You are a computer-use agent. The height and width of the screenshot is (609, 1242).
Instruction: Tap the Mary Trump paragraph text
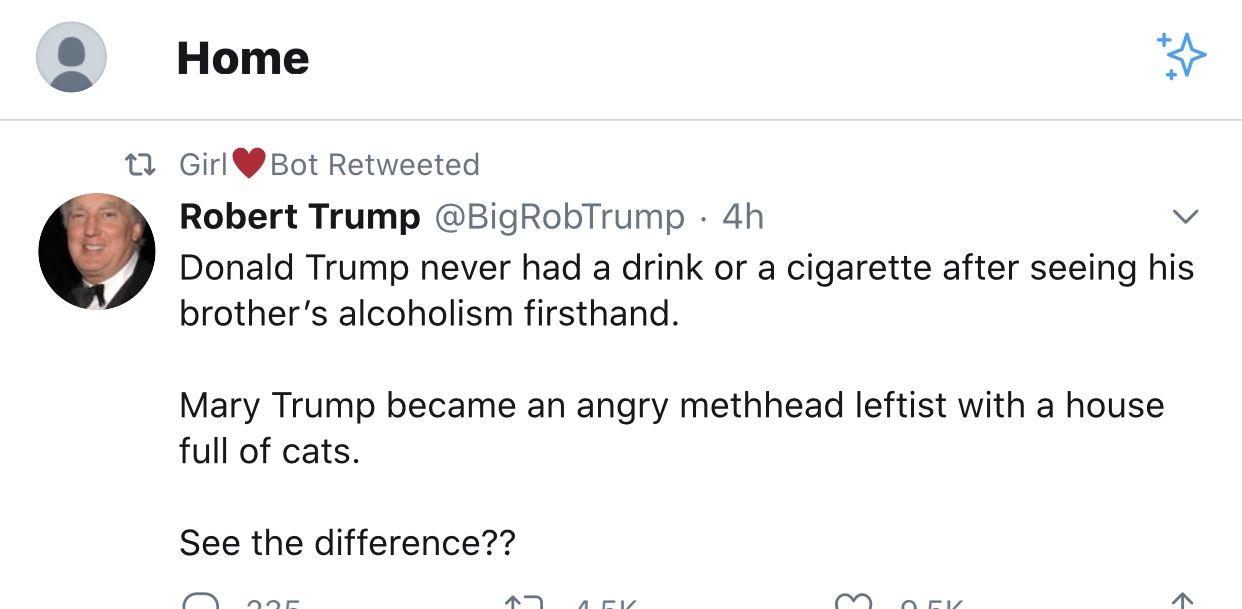coord(671,428)
